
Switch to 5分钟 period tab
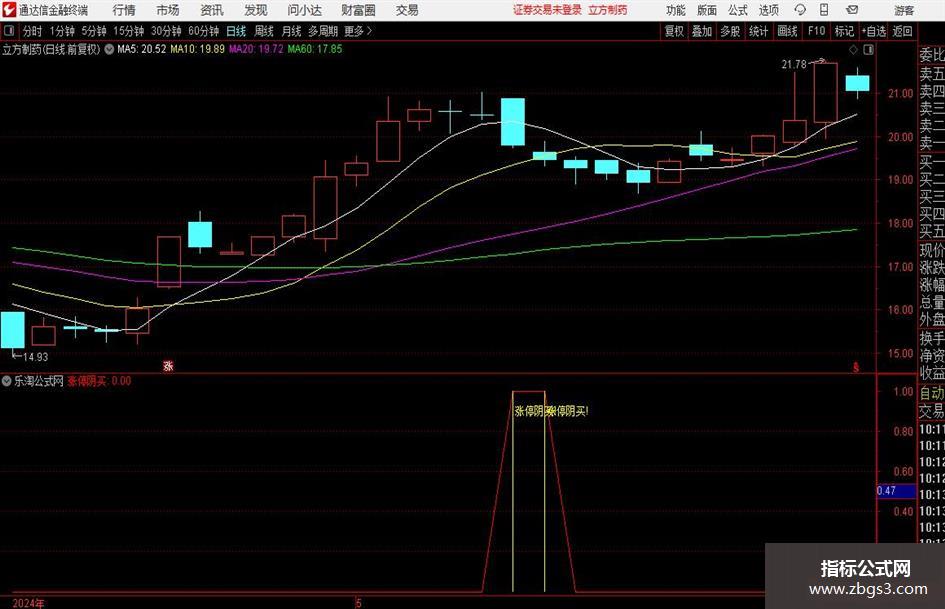(94, 31)
